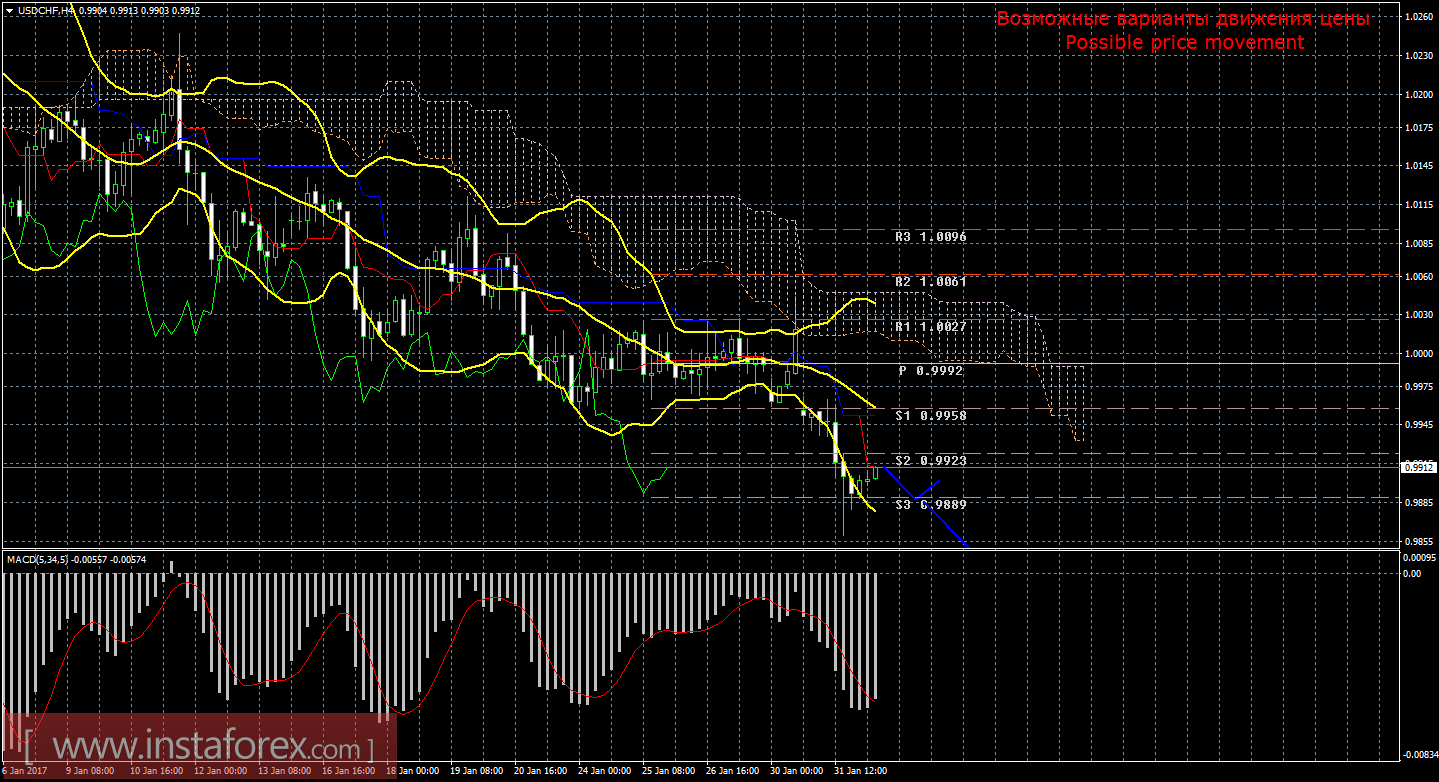This screenshot has height=782, width=1439.
Task: Click the R1 1.0027 pivot label
Action: [930, 327]
